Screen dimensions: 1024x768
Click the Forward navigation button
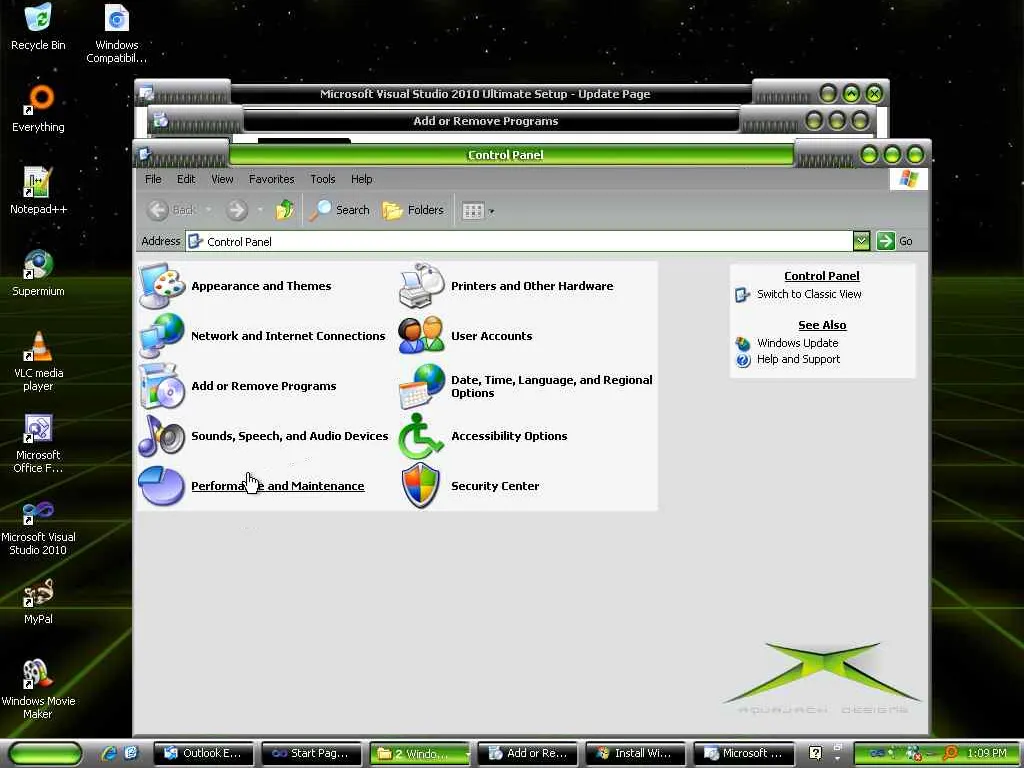click(237, 210)
